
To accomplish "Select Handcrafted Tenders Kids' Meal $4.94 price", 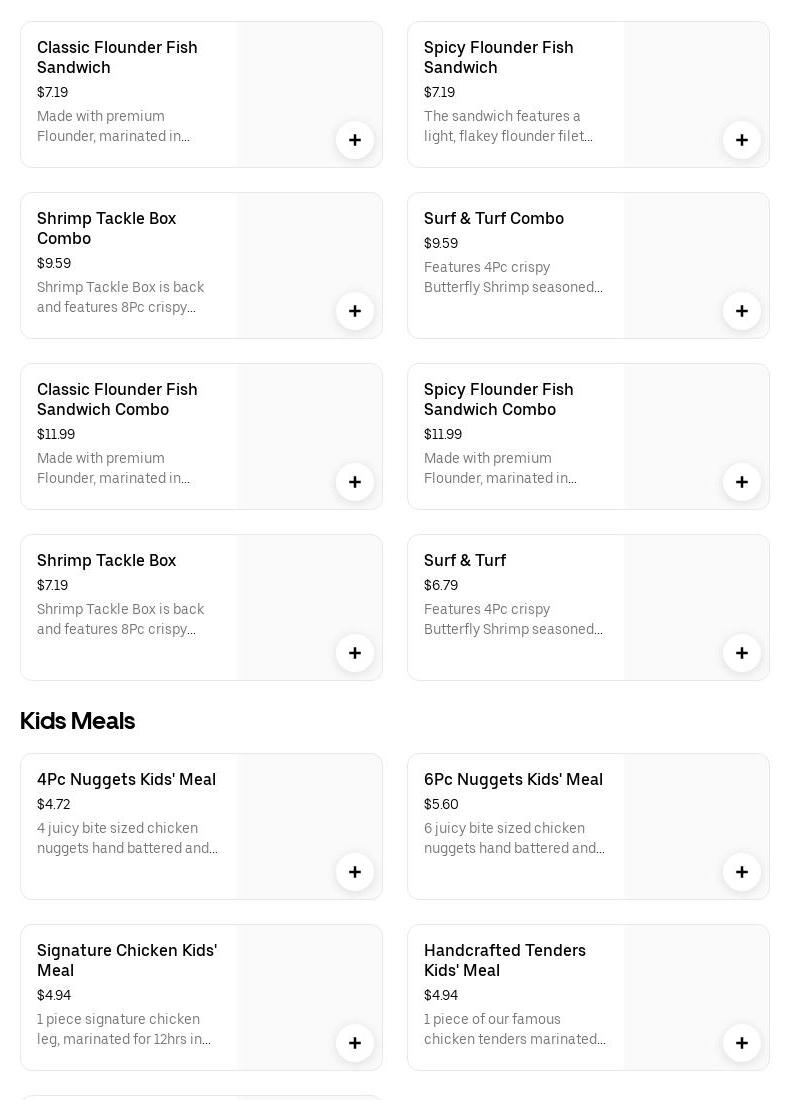I will (441, 995).
